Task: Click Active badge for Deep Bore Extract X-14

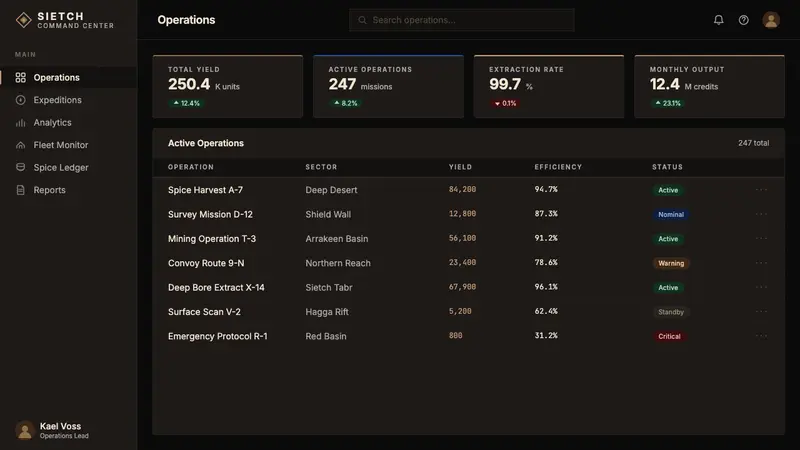Action: [668, 288]
